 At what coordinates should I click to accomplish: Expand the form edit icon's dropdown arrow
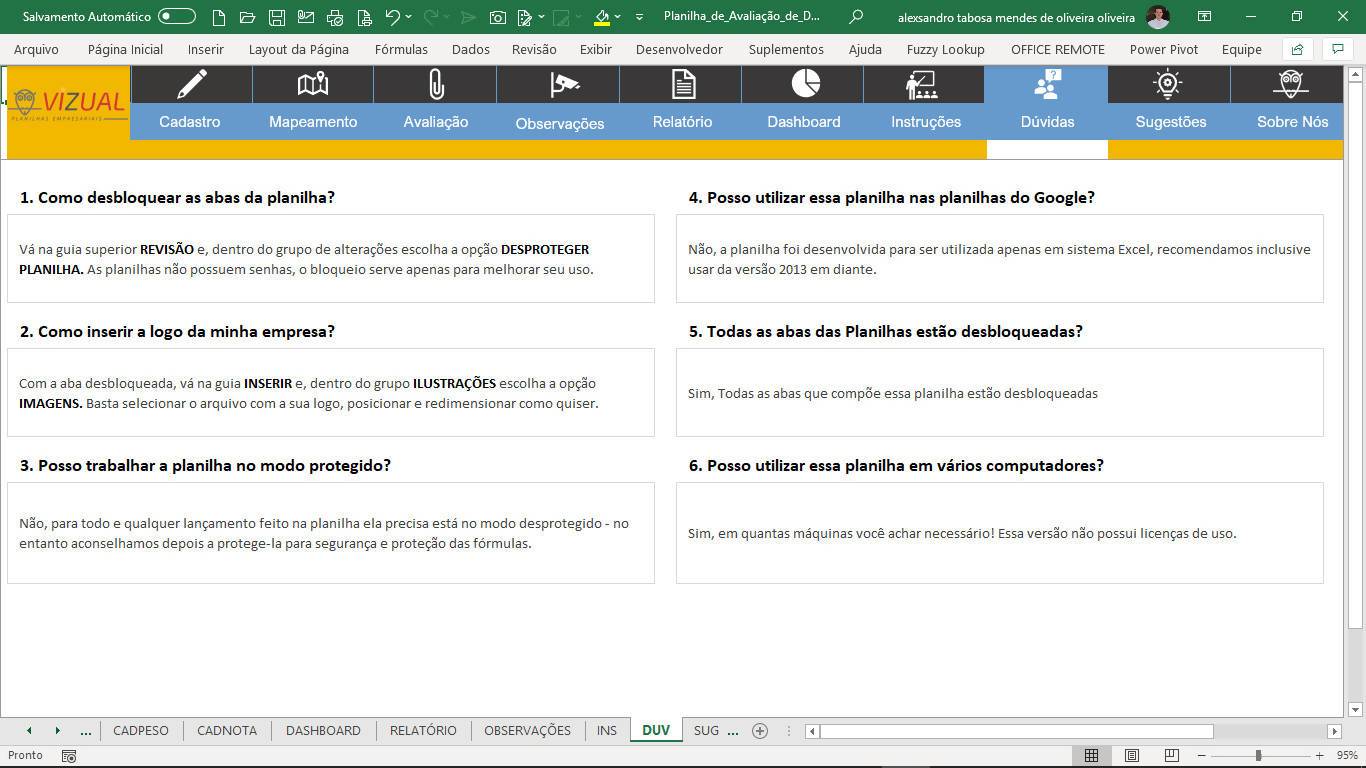point(541,17)
